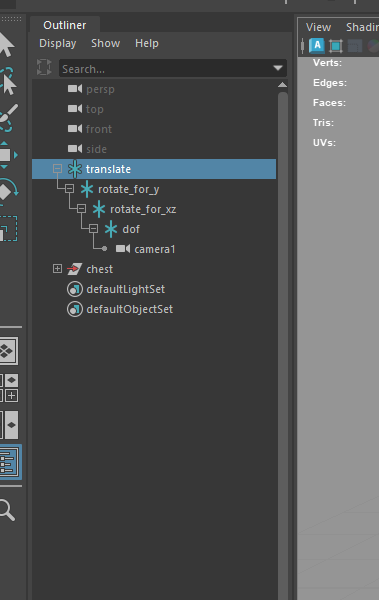Screen dimensions: 379x600
Task: Select the persp camera row
Action: click(154, 89)
